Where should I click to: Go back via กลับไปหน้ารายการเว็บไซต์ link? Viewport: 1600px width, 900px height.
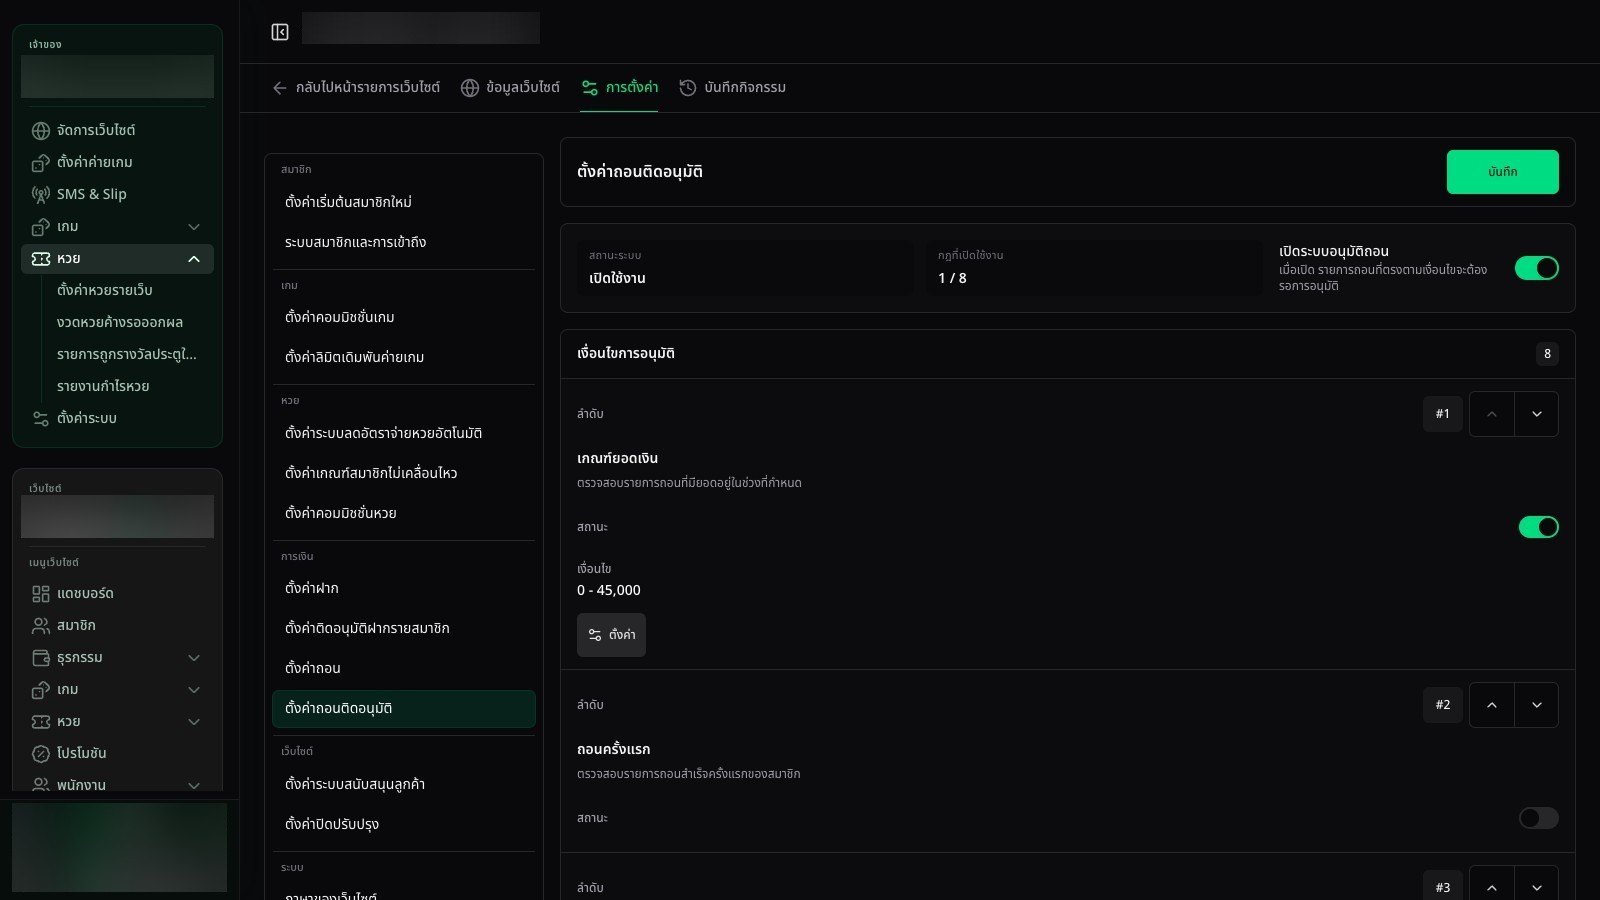coord(356,88)
